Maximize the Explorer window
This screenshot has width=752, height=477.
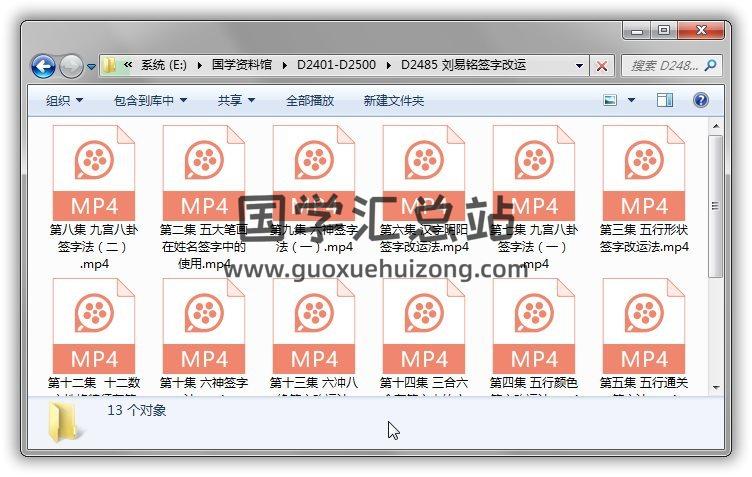point(664,31)
